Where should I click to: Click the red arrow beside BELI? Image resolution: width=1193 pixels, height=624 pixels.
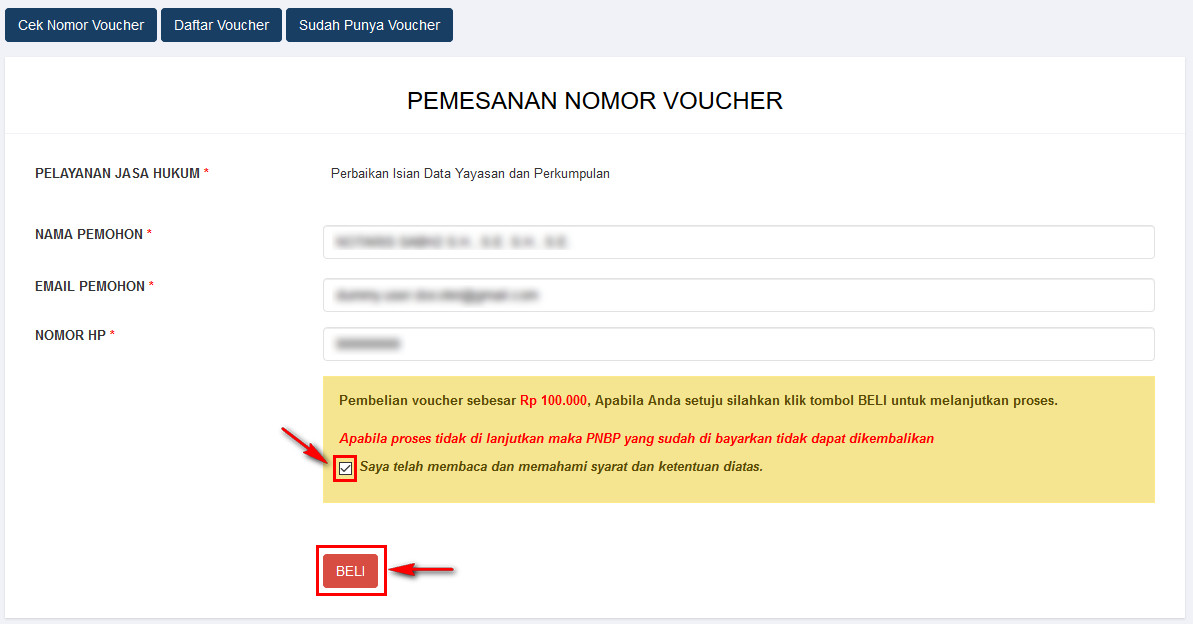point(423,569)
